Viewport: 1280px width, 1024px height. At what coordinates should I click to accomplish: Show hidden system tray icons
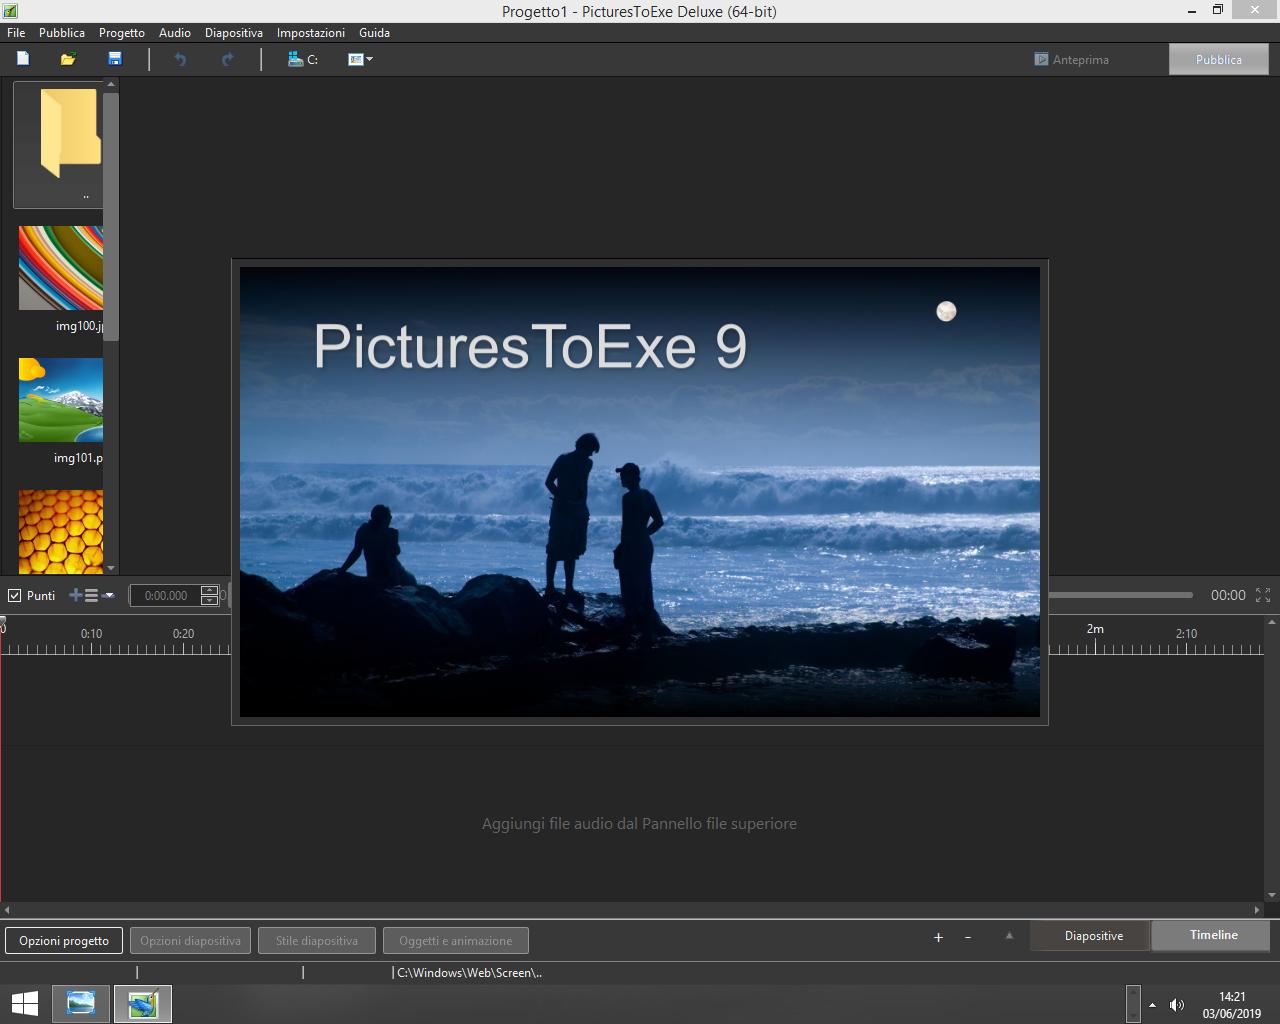pyautogui.click(x=1152, y=1005)
